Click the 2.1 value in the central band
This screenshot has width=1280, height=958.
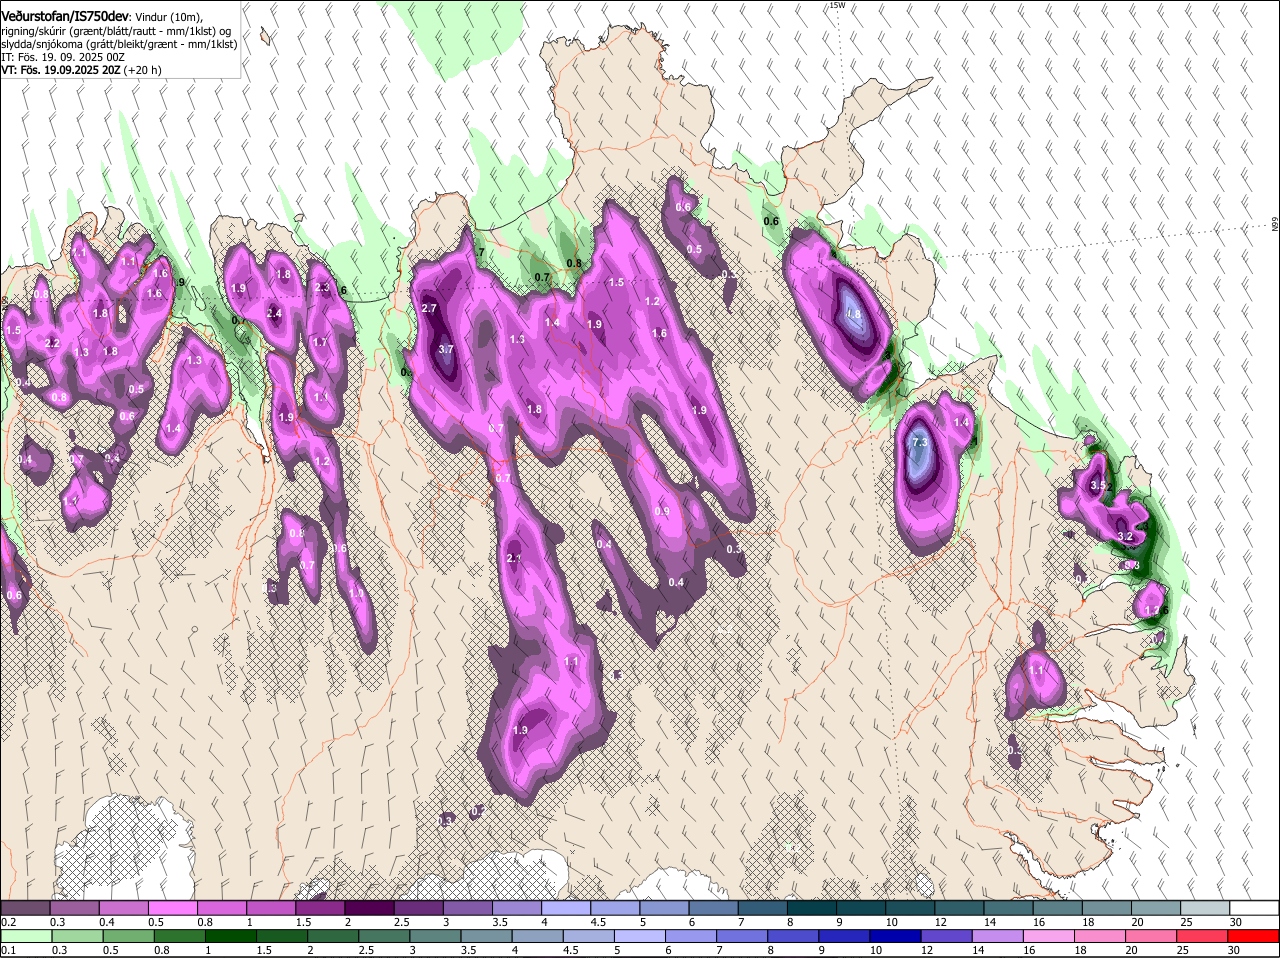point(515,558)
